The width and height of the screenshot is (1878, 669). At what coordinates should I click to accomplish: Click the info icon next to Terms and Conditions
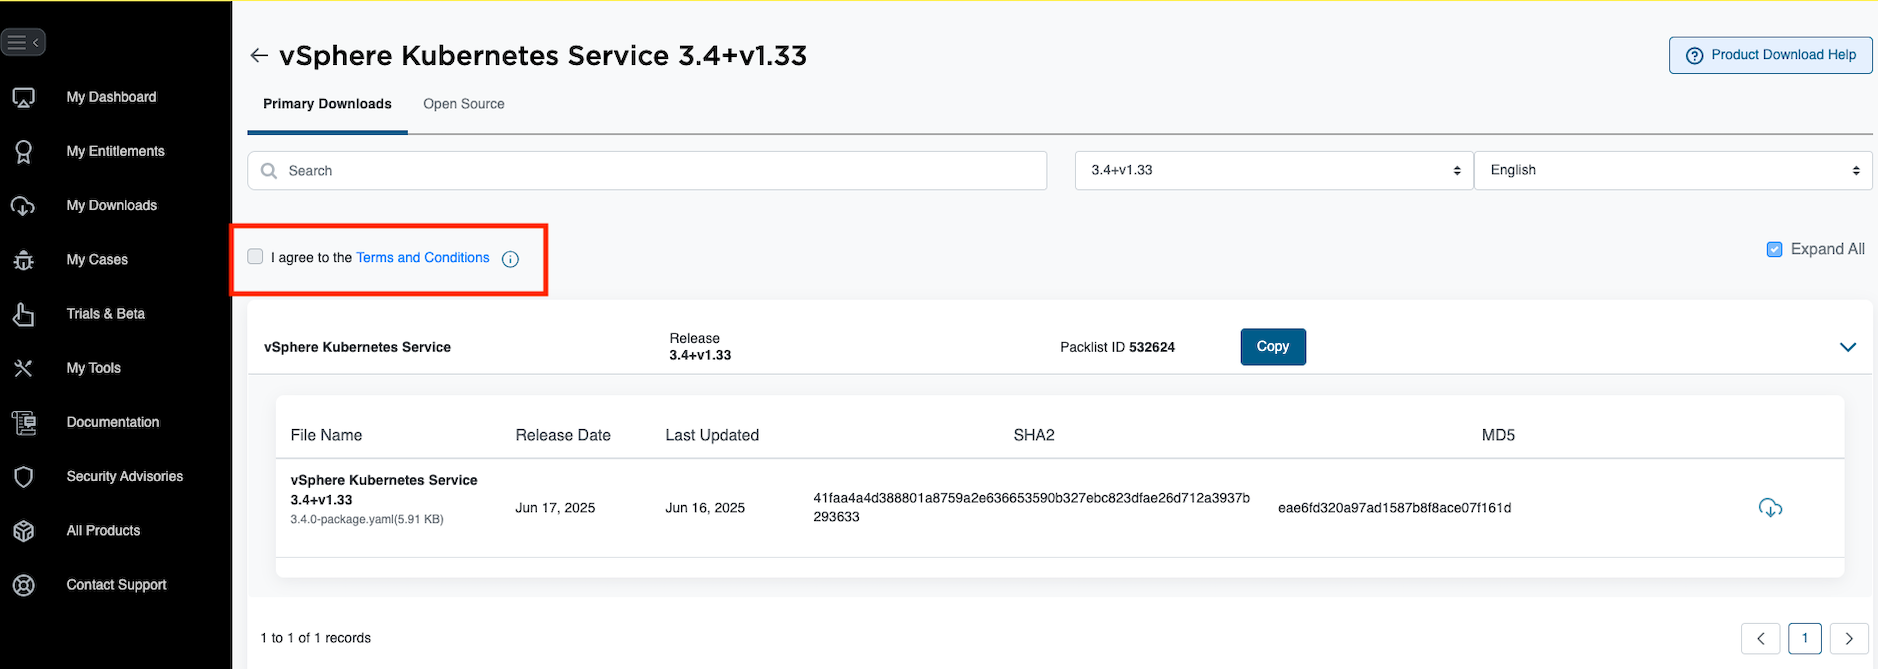(510, 259)
